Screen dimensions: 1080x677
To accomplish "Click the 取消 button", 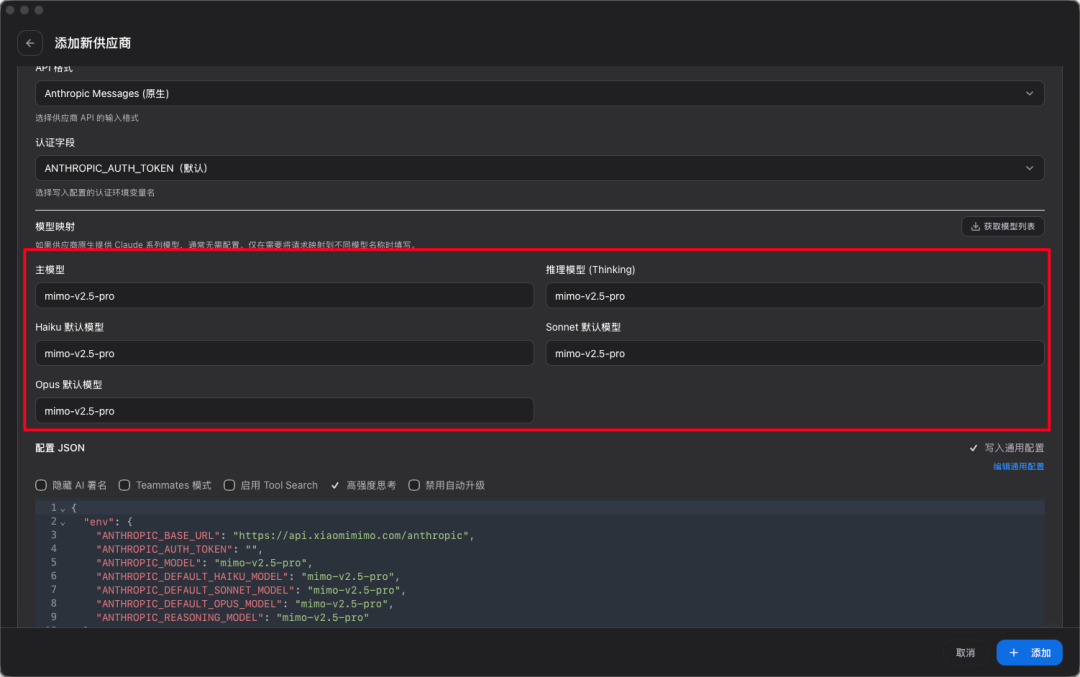I will [965, 653].
